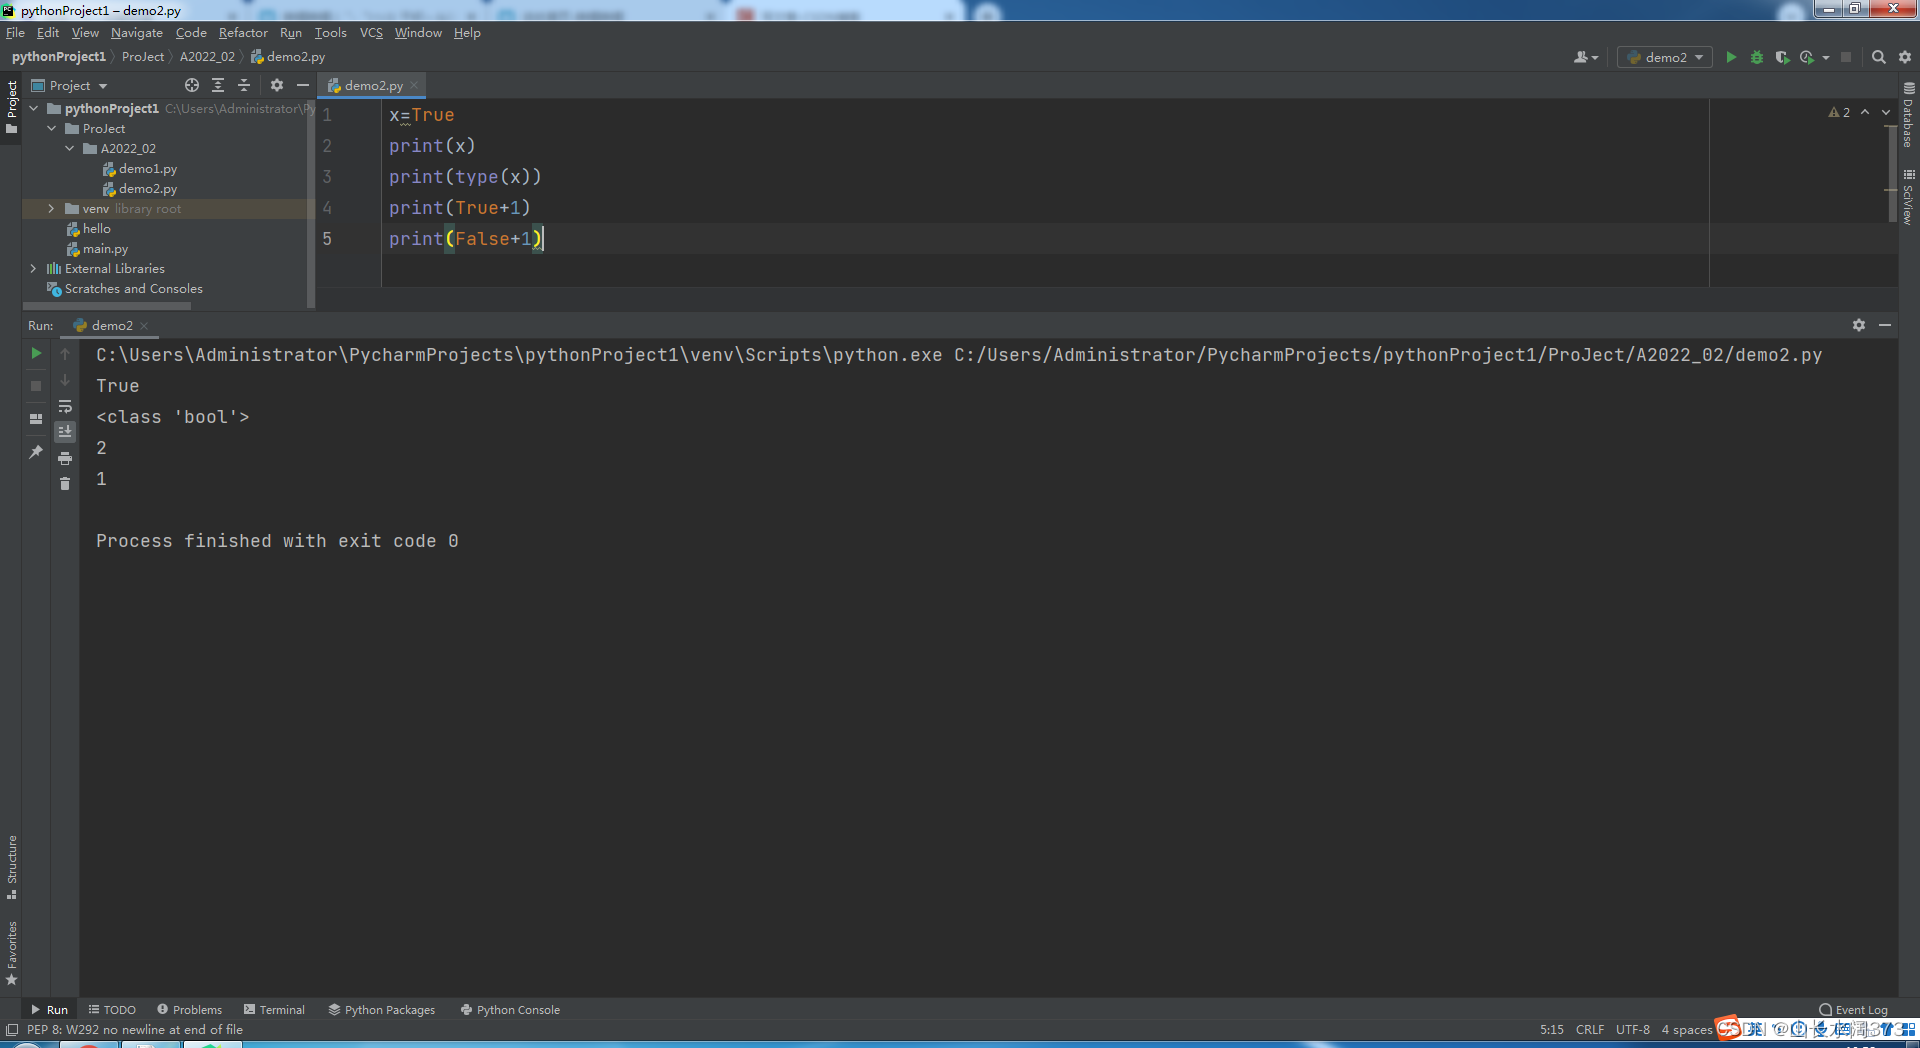Click the 4 spaces indent indicator

tap(1687, 1029)
